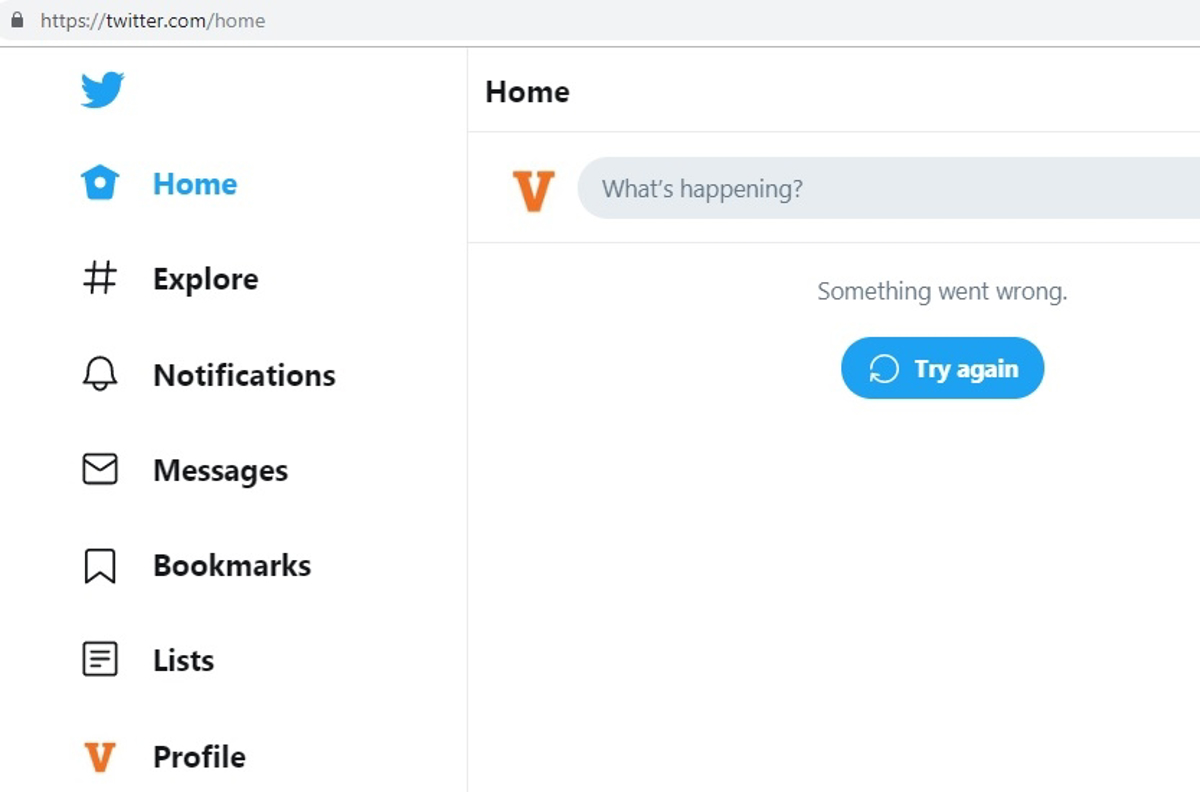Select the Profile menu entry
The height and width of the screenshot is (792, 1200).
tap(199, 757)
